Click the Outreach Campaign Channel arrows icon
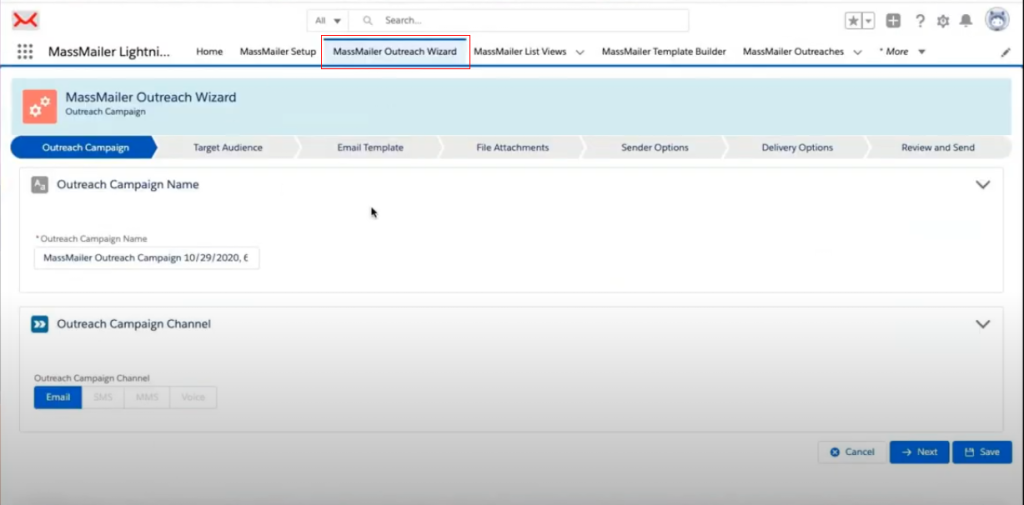Screen dimensions: 1024x505 [40, 324]
